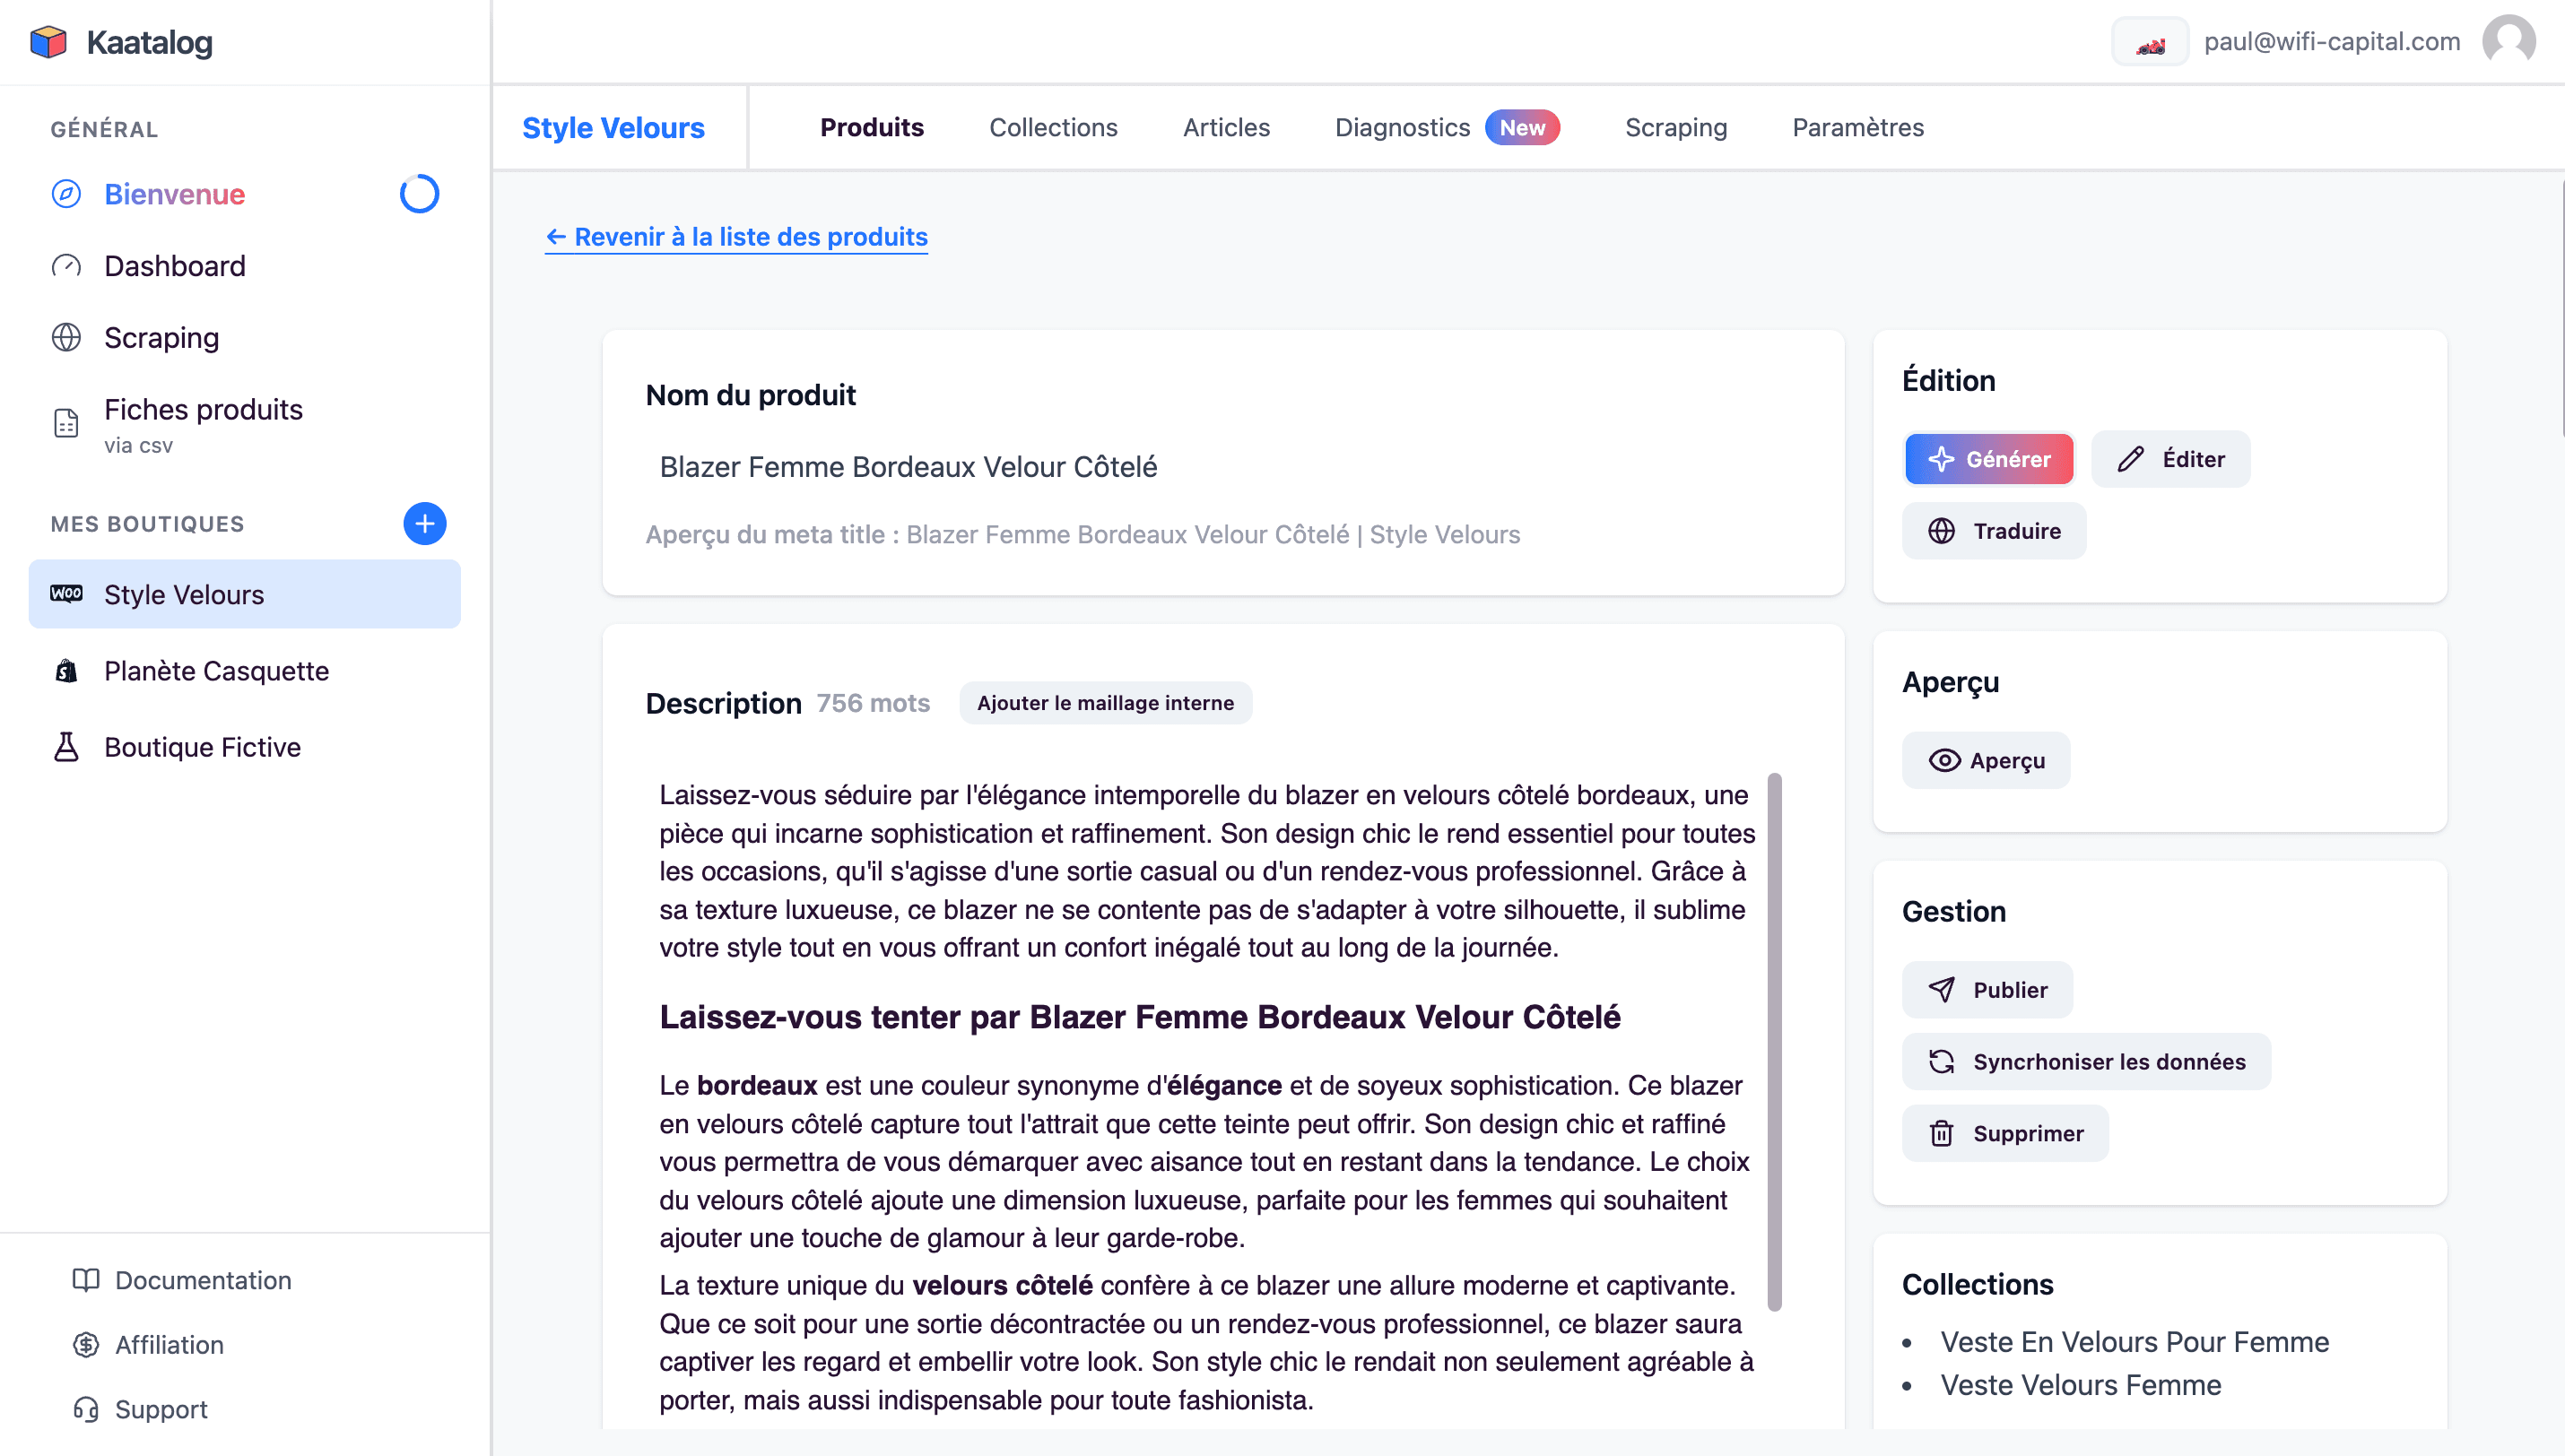Click the user avatar icon
The height and width of the screenshot is (1456, 2565).
click(2508, 41)
